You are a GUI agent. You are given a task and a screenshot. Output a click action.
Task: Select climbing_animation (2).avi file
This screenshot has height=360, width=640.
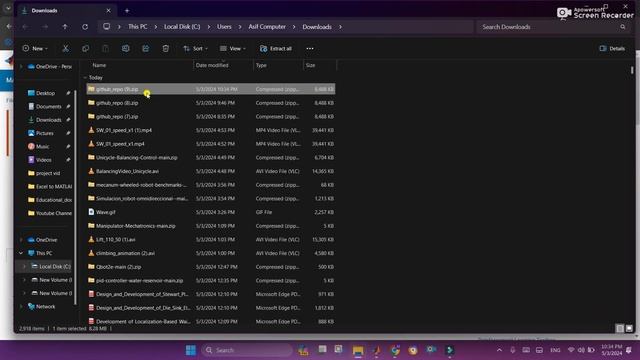pyautogui.click(x=211, y=253)
